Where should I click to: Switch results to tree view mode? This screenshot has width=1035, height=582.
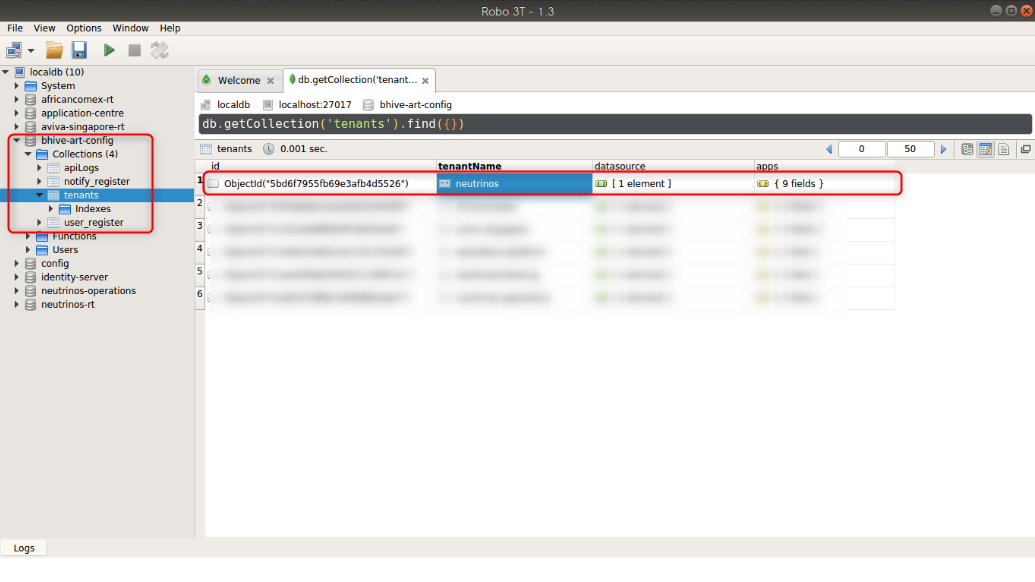tap(967, 149)
